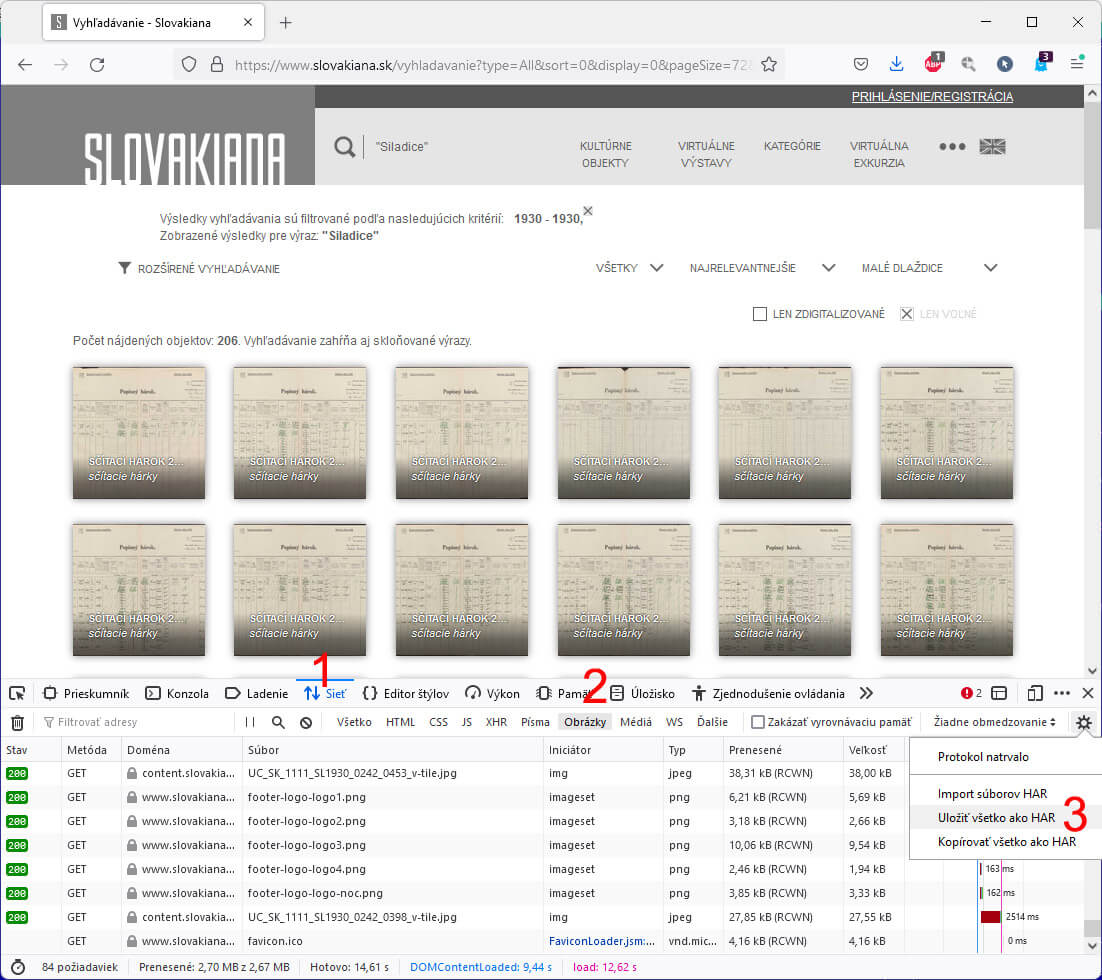Click the SLOVAKIANA logo
Screen dimensions: 1102x980
coord(184,160)
